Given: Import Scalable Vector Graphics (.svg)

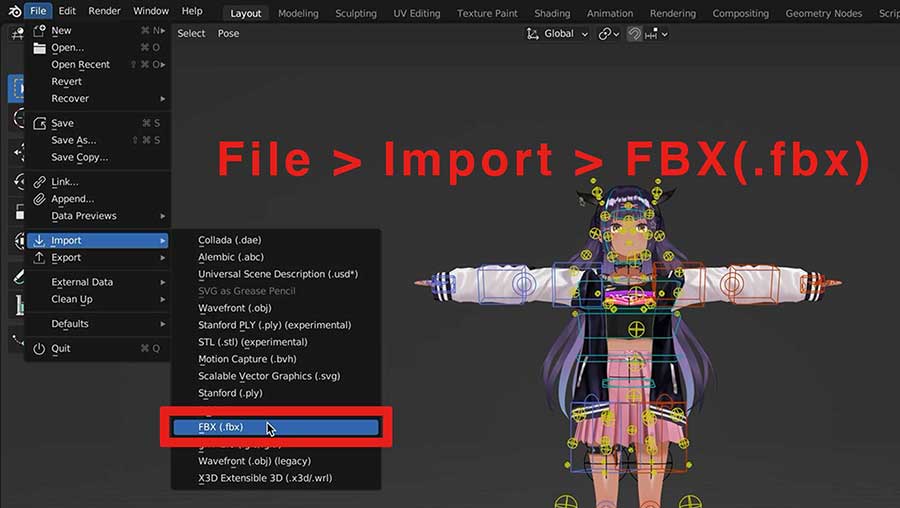Looking at the screenshot, I should pyautogui.click(x=276, y=376).
